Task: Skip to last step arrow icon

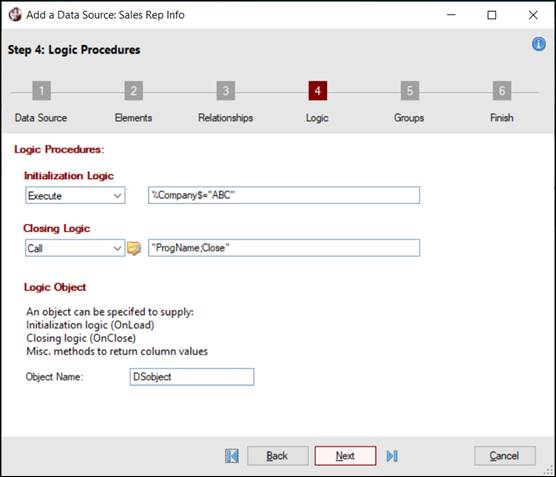Action: coord(392,456)
